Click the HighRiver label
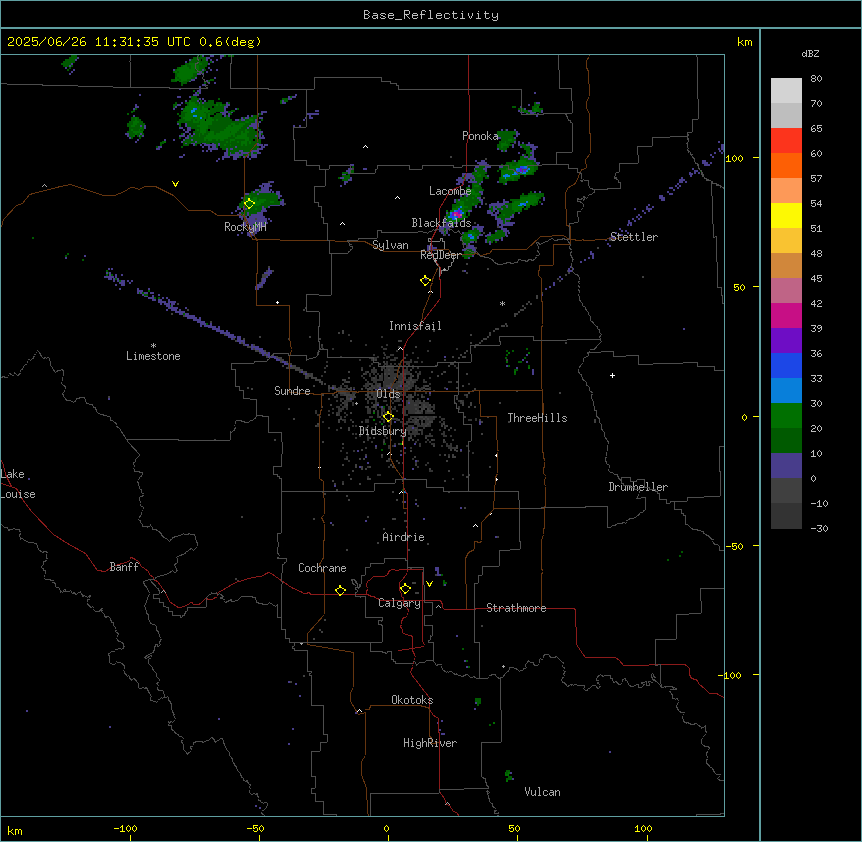Image resolution: width=862 pixels, height=842 pixels. (430, 743)
